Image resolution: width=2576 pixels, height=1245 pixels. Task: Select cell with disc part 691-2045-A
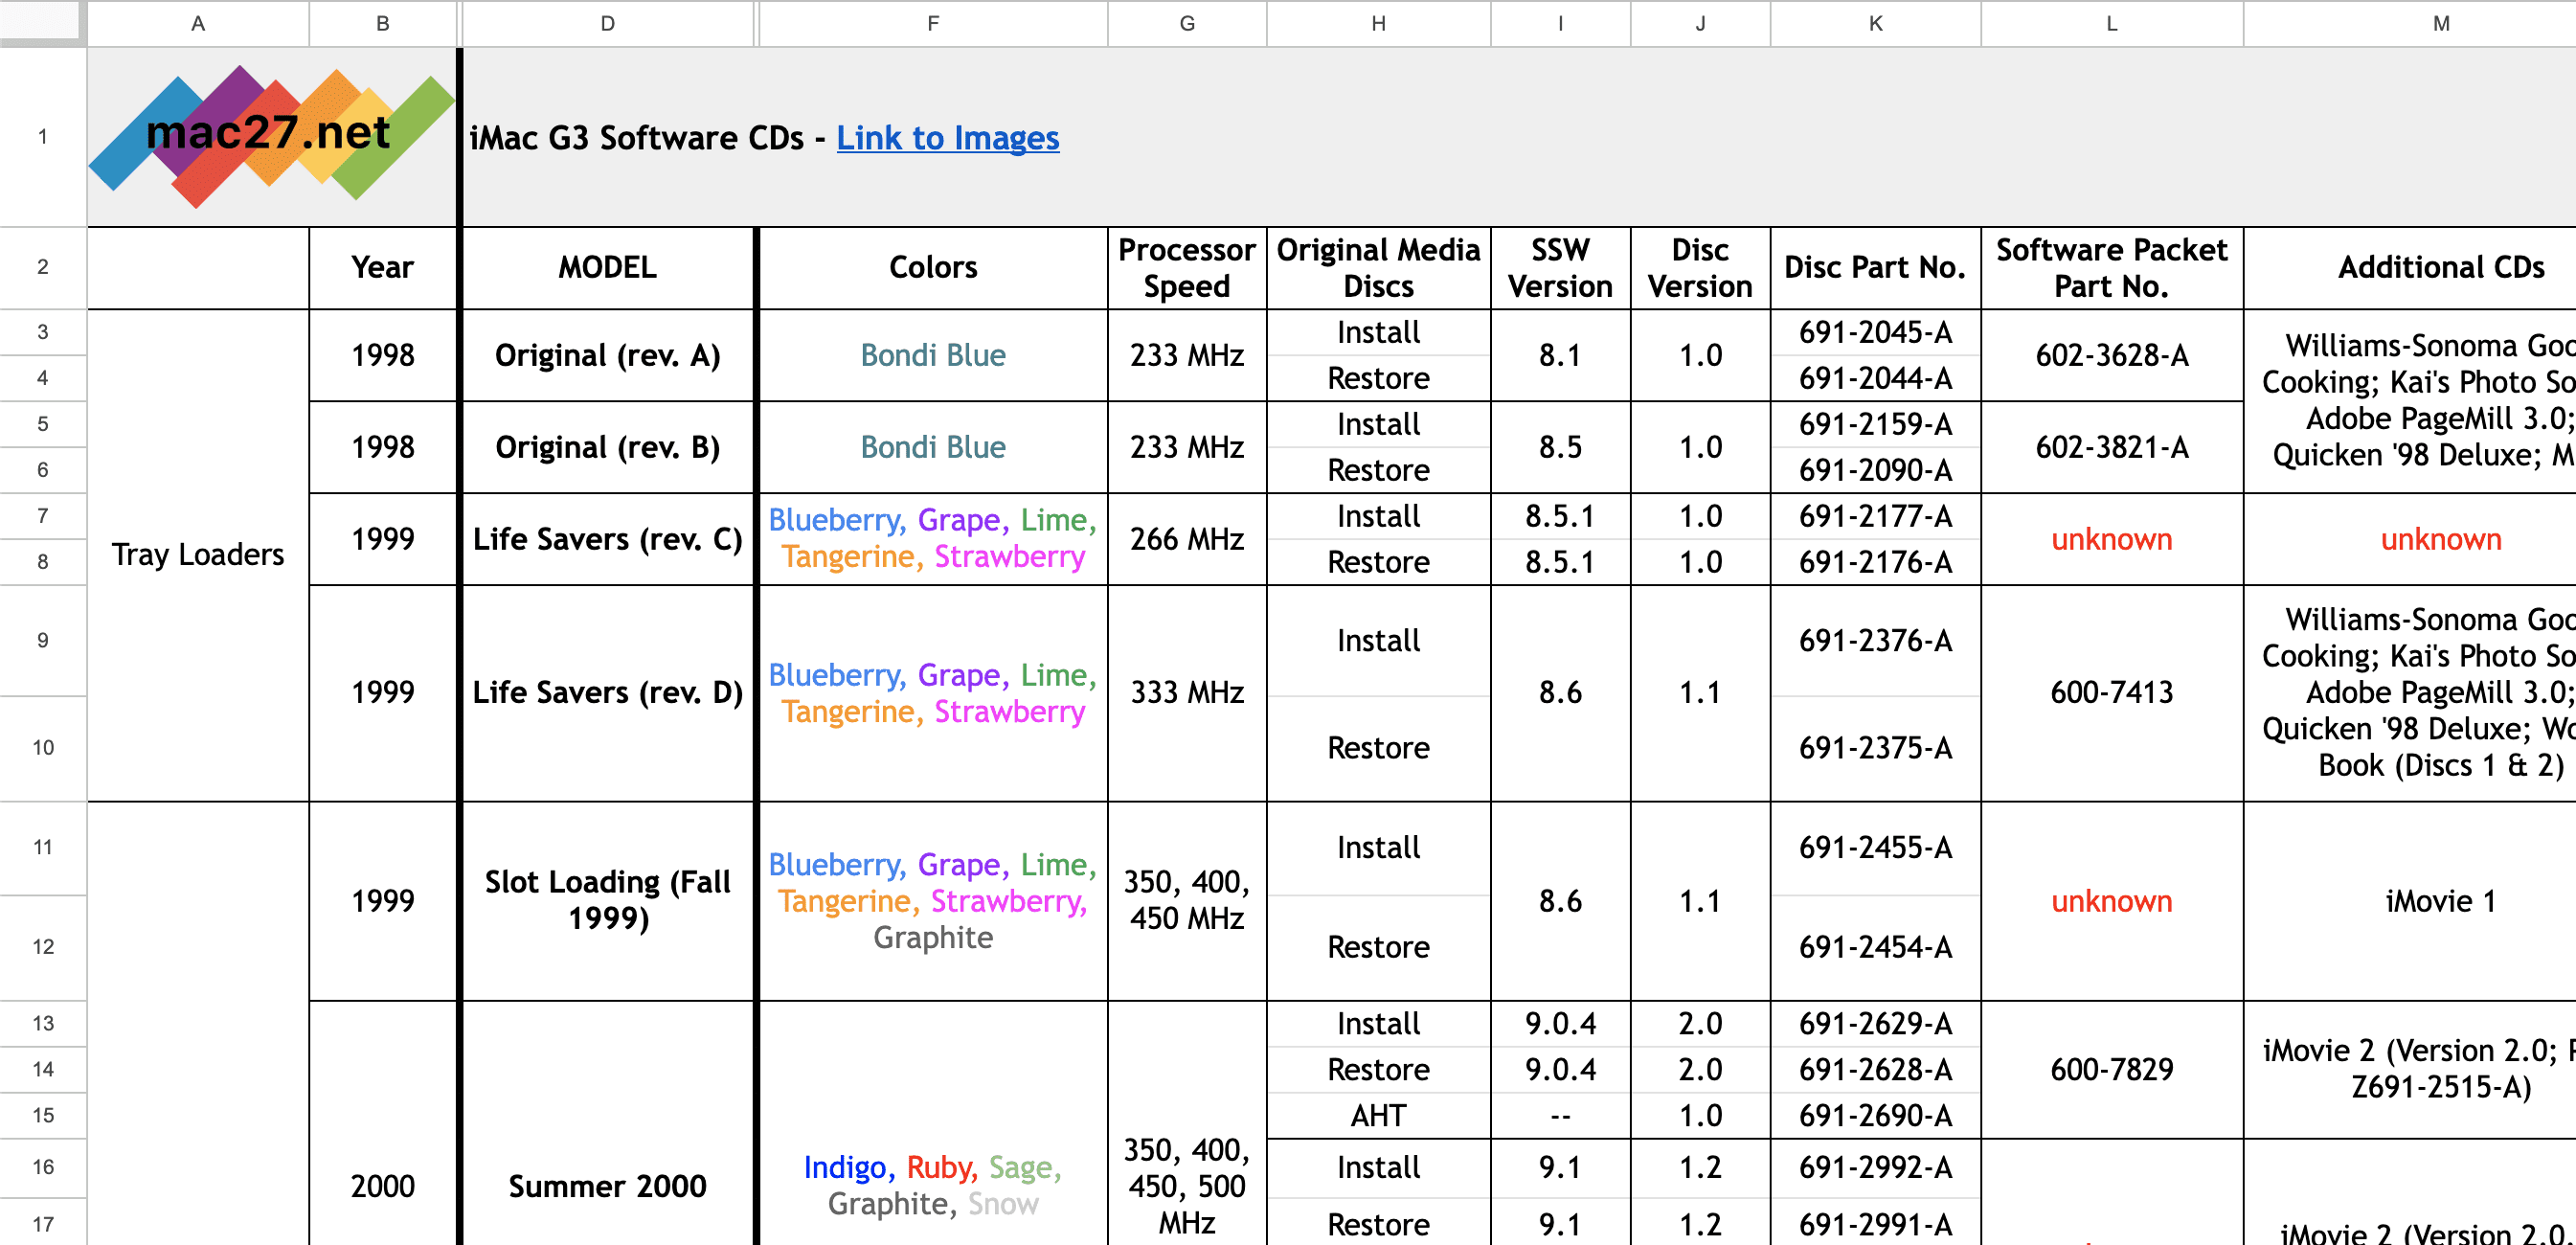1874,332
